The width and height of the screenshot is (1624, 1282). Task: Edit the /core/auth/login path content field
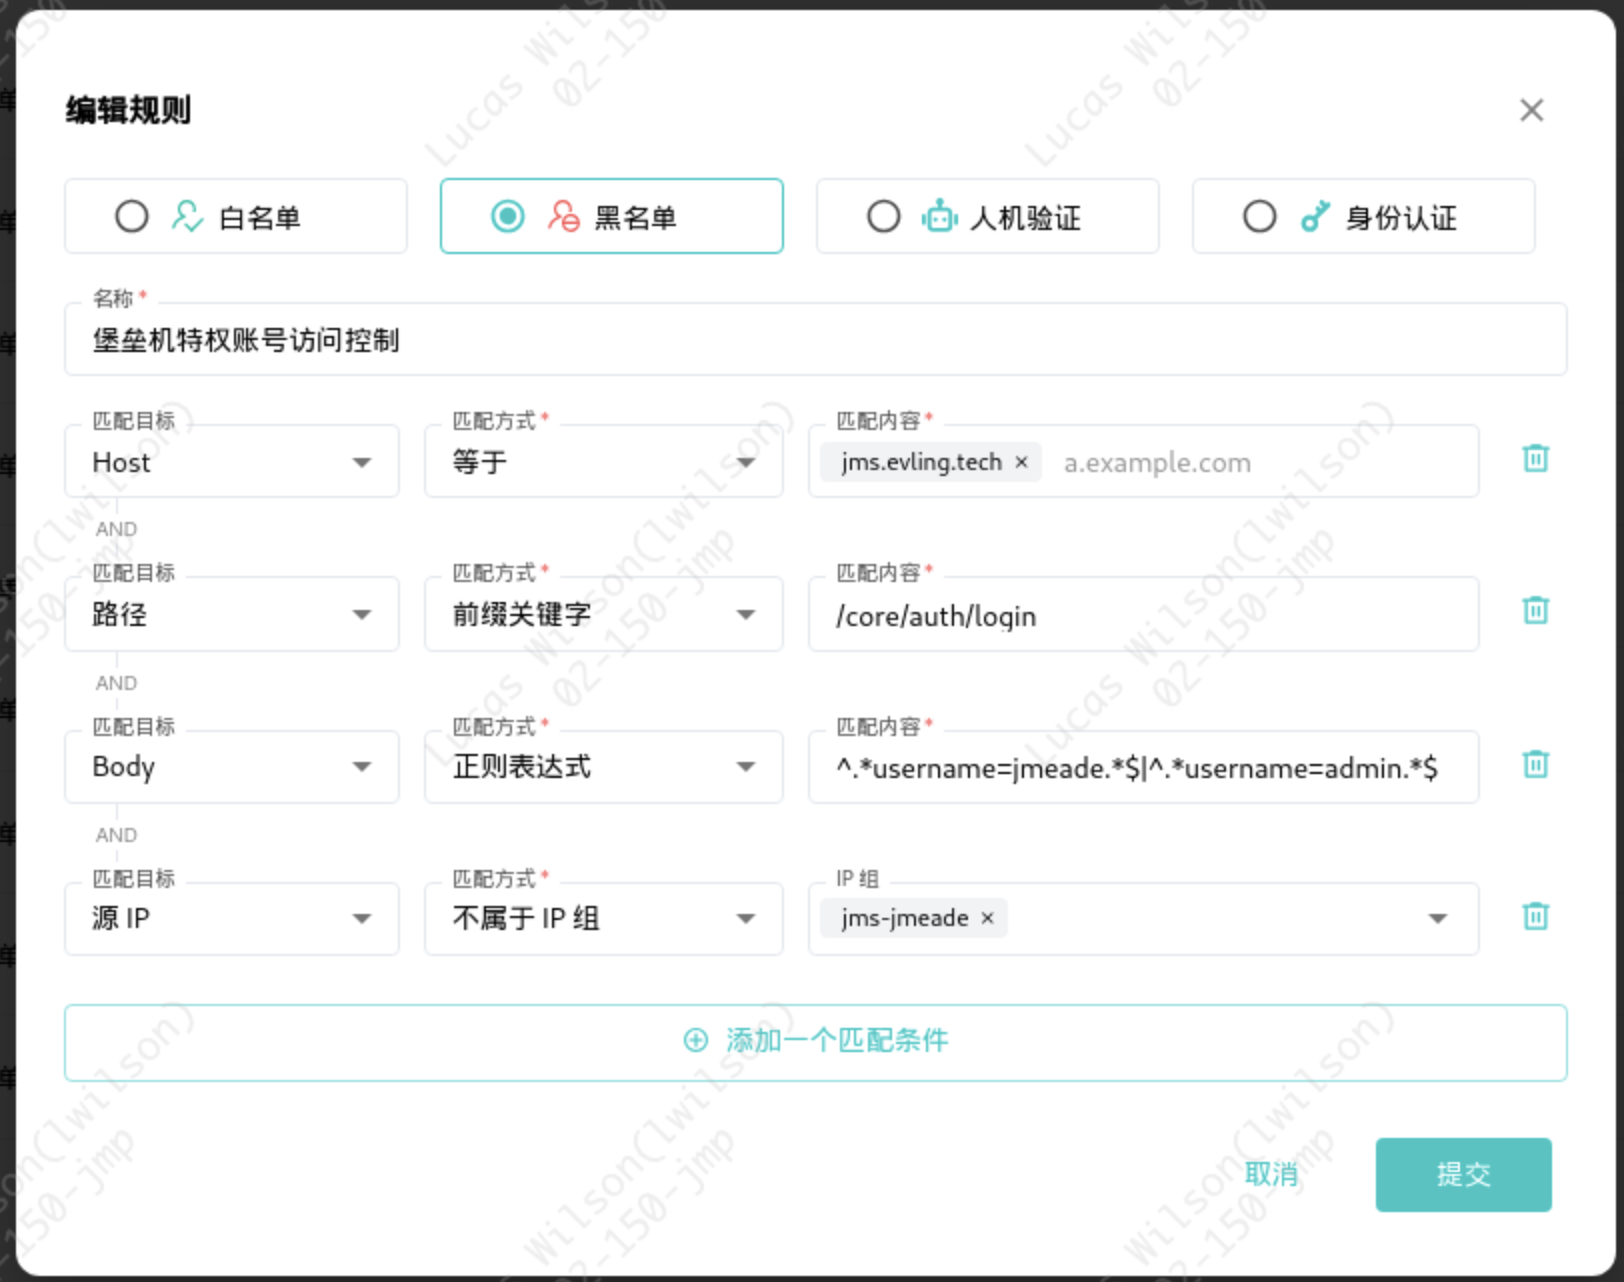(1144, 615)
